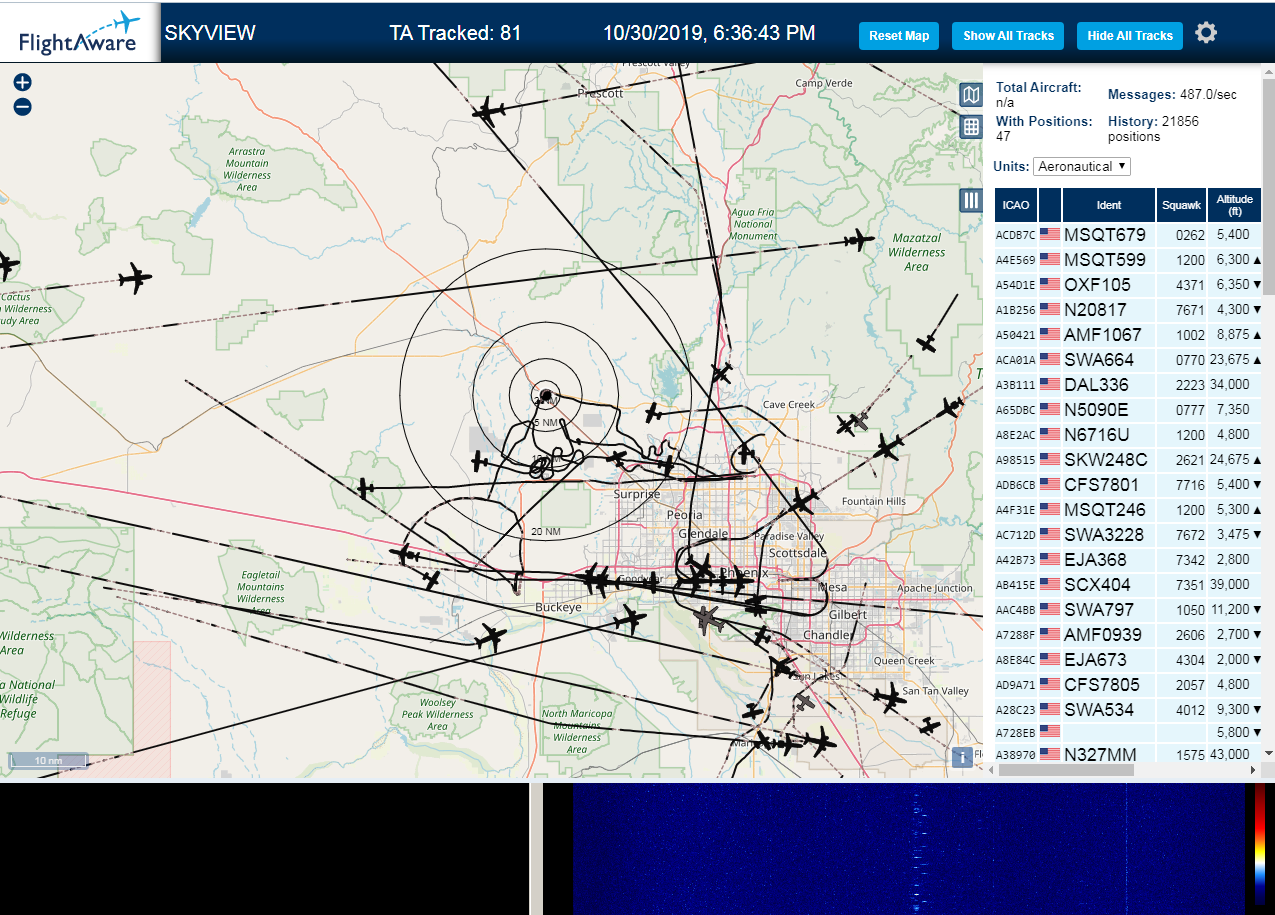Click the table scroll-down arrow

click(x=1268, y=753)
